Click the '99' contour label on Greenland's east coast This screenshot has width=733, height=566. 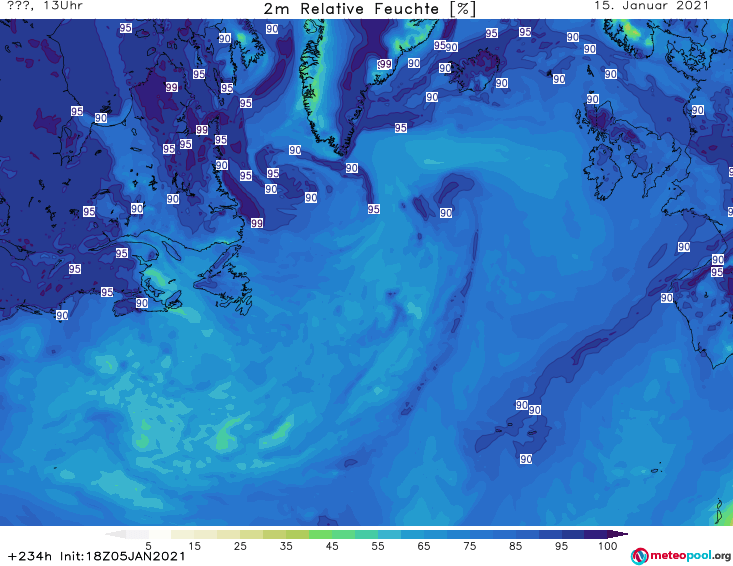point(384,64)
